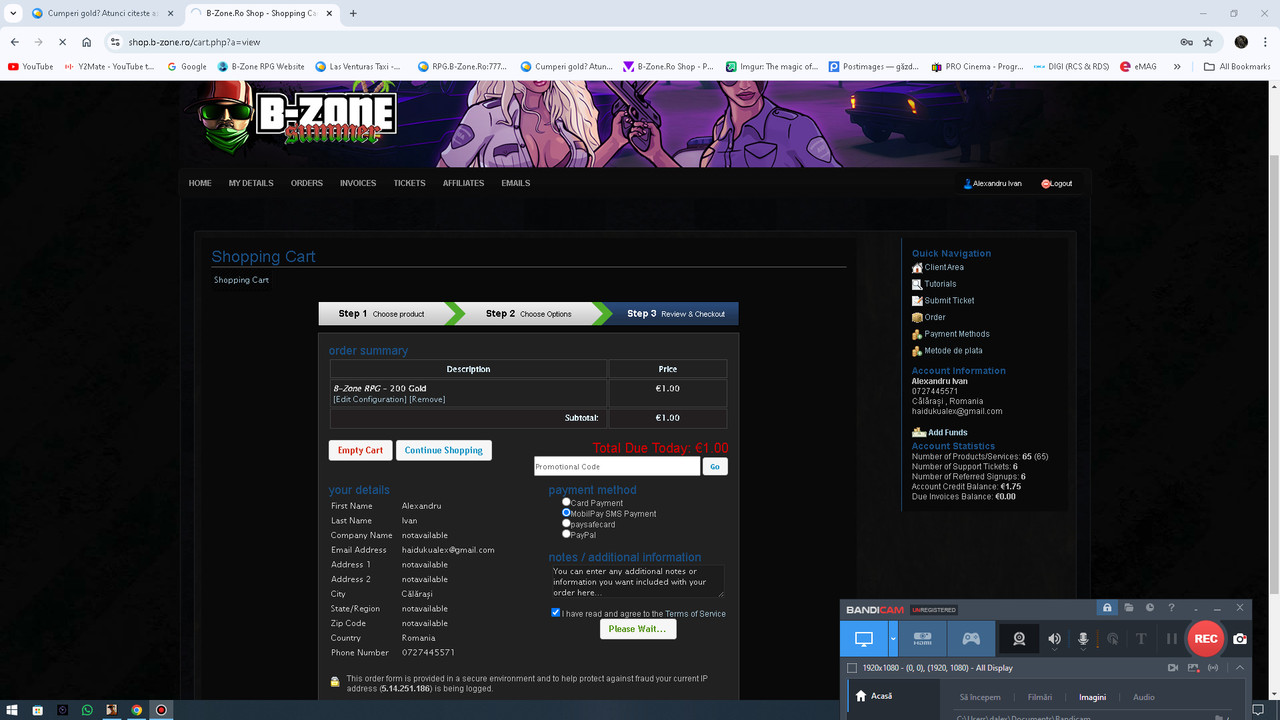This screenshot has height=720, width=1280.
Task: Click Bandicam video camera status icon
Action: click(x=1173, y=668)
